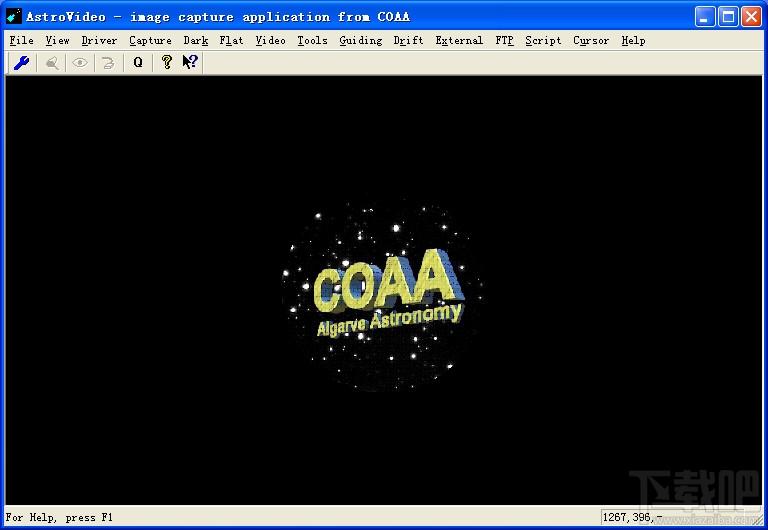The width and height of the screenshot is (768, 530).
Task: Click the grayed-out eye preview icon
Action: coord(80,63)
